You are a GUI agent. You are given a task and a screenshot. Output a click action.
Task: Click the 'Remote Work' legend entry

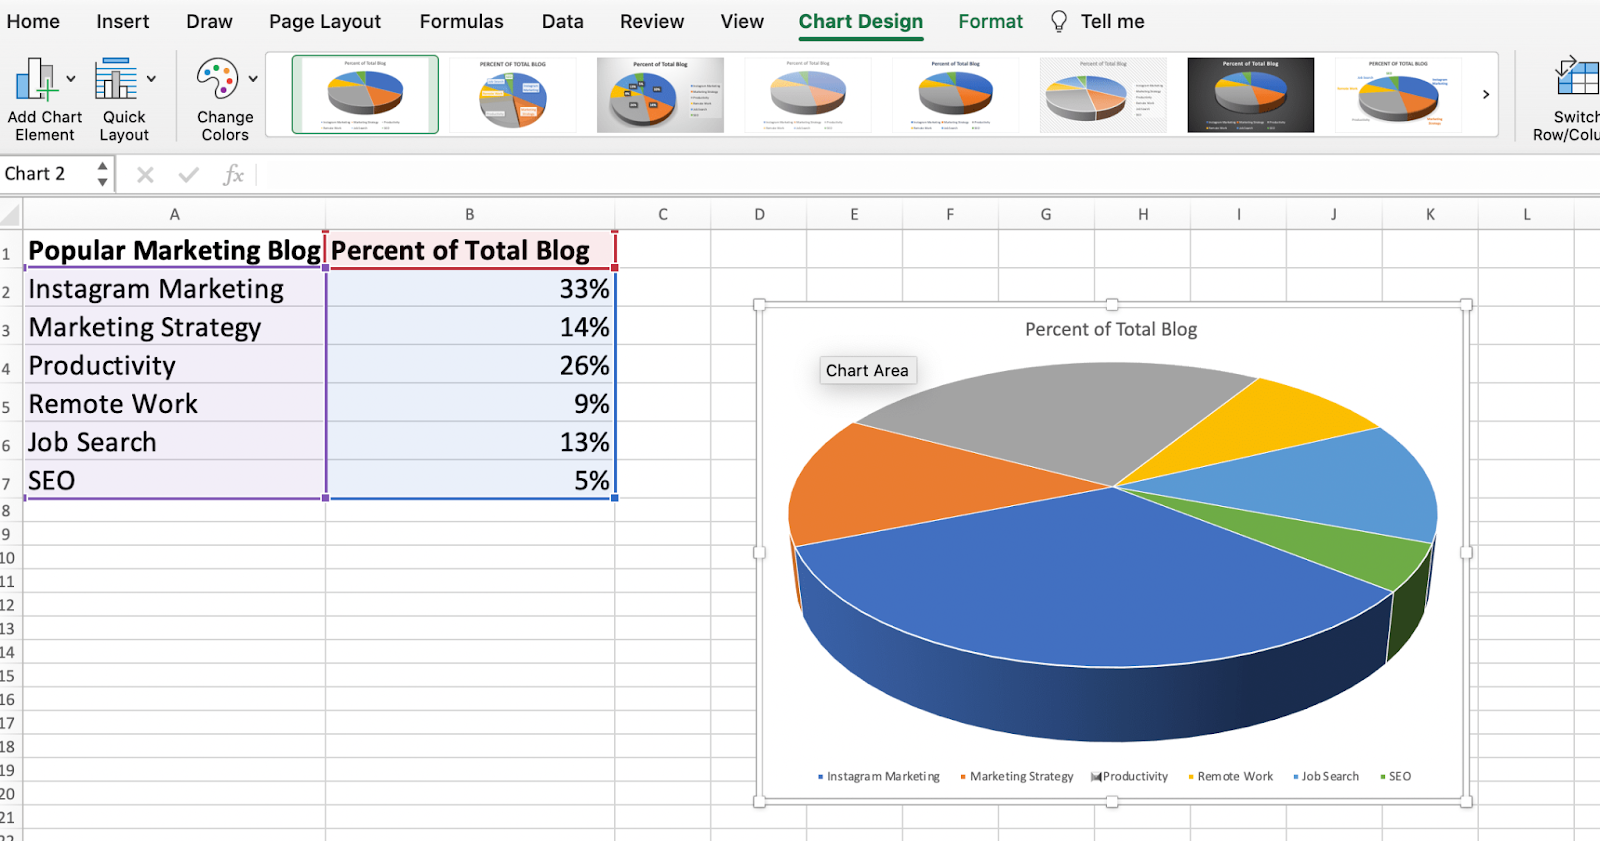click(1230, 776)
